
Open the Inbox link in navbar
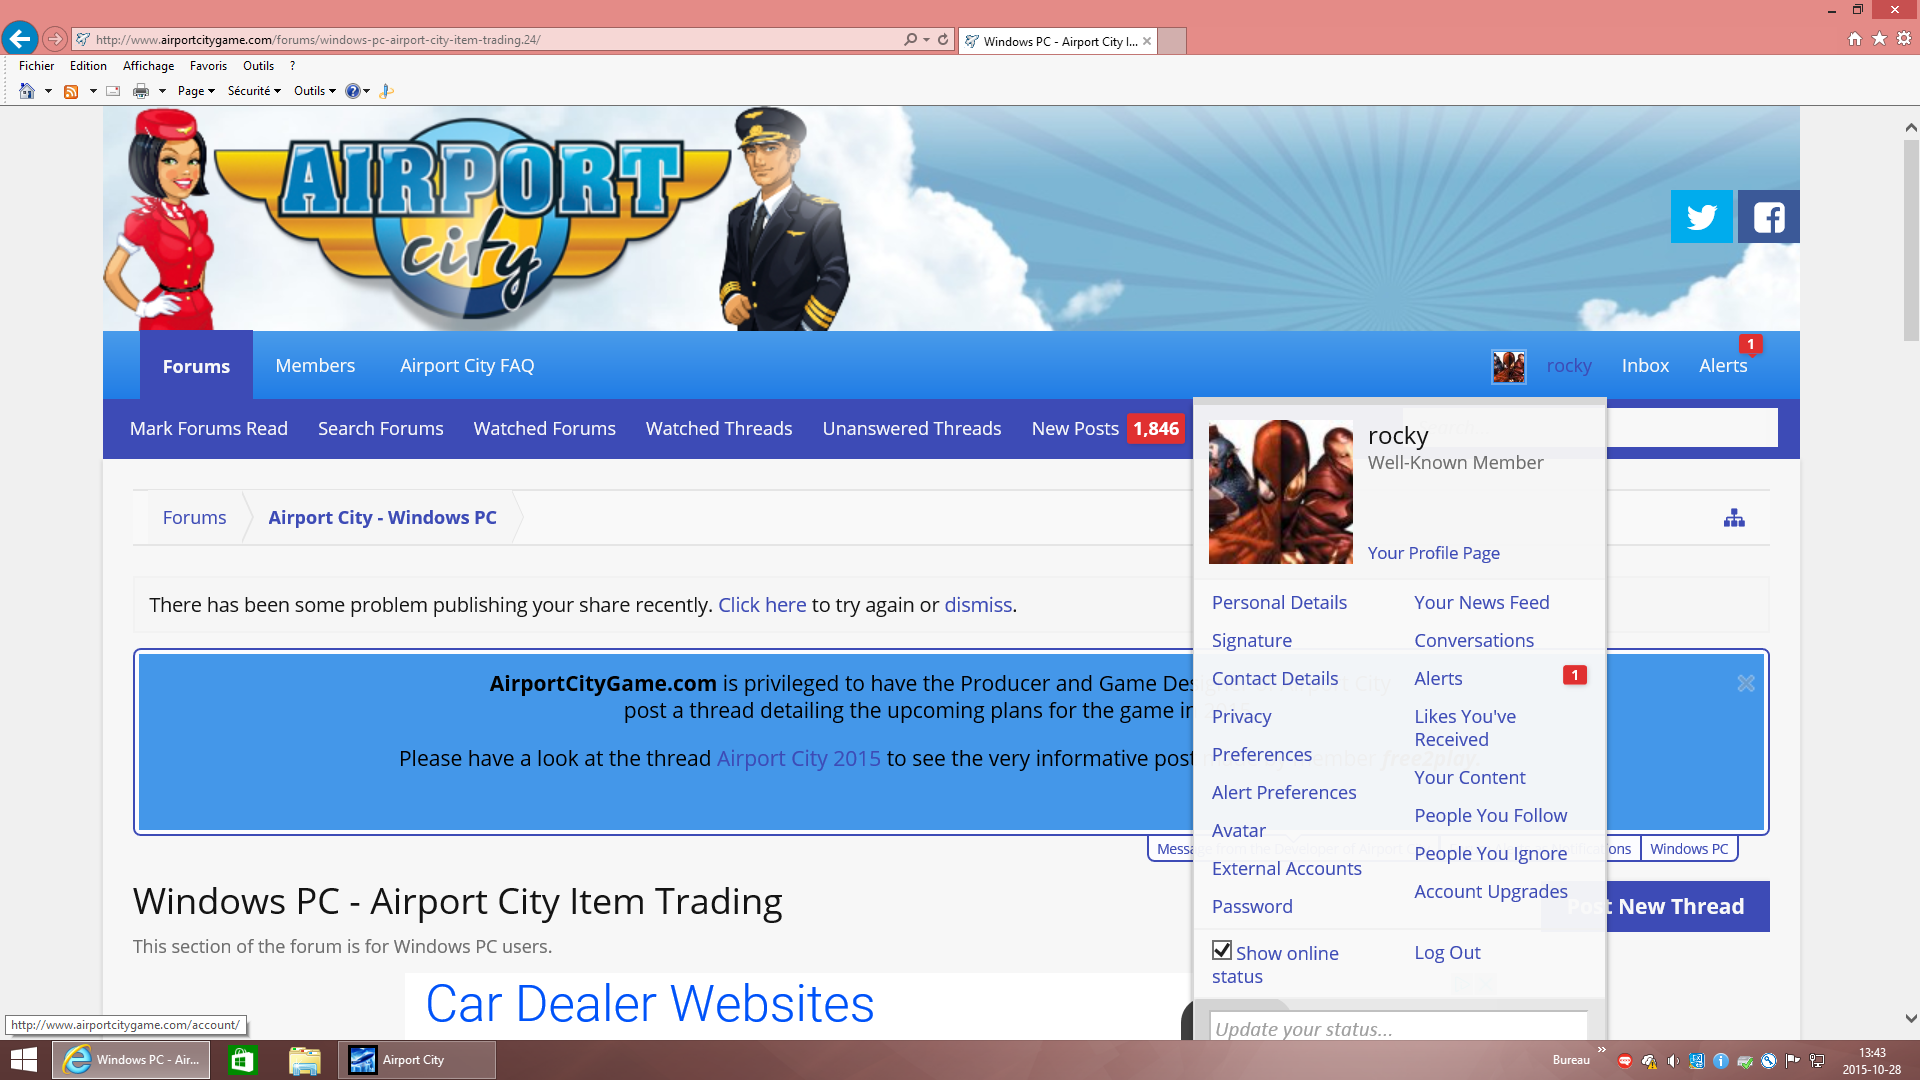click(x=1645, y=366)
